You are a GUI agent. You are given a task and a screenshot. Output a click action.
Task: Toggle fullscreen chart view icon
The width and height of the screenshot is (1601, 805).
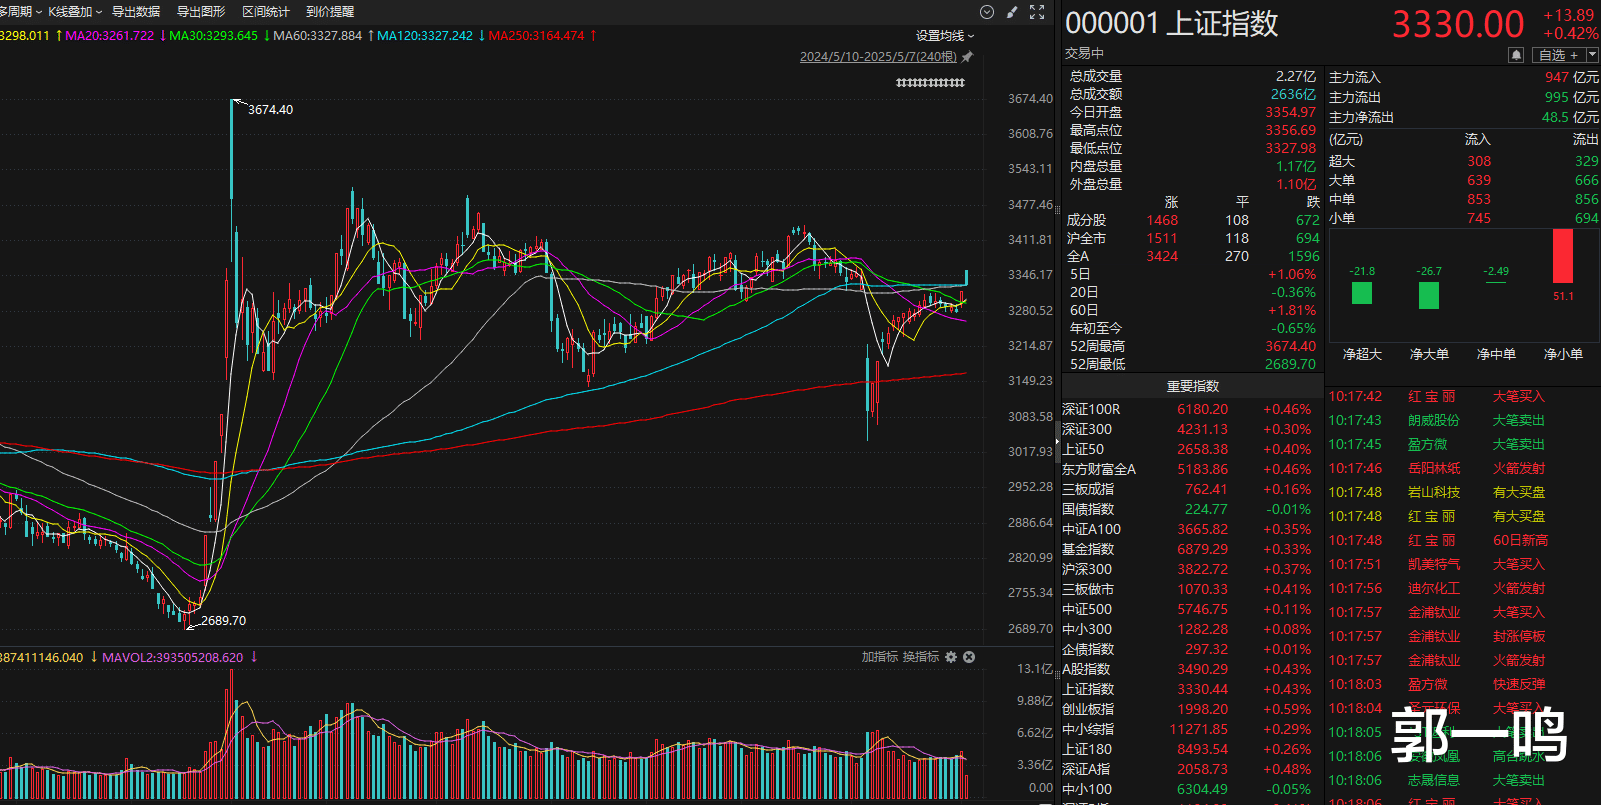tap(1037, 12)
